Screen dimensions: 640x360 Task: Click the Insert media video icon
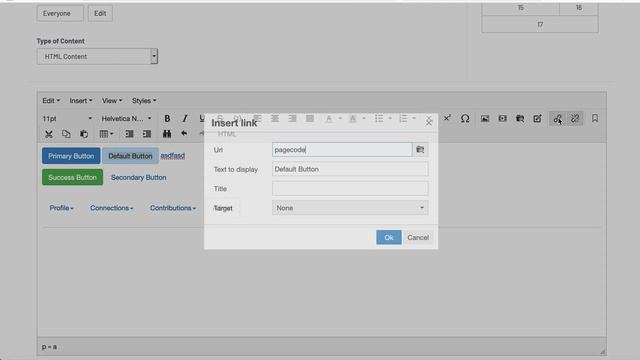[x=502, y=118]
